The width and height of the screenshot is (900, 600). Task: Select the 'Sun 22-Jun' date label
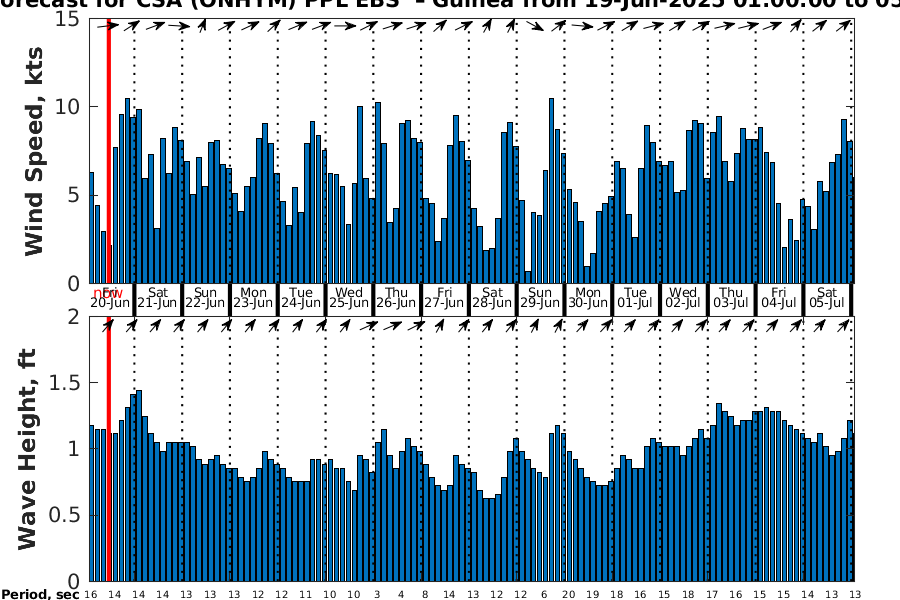pos(205,297)
